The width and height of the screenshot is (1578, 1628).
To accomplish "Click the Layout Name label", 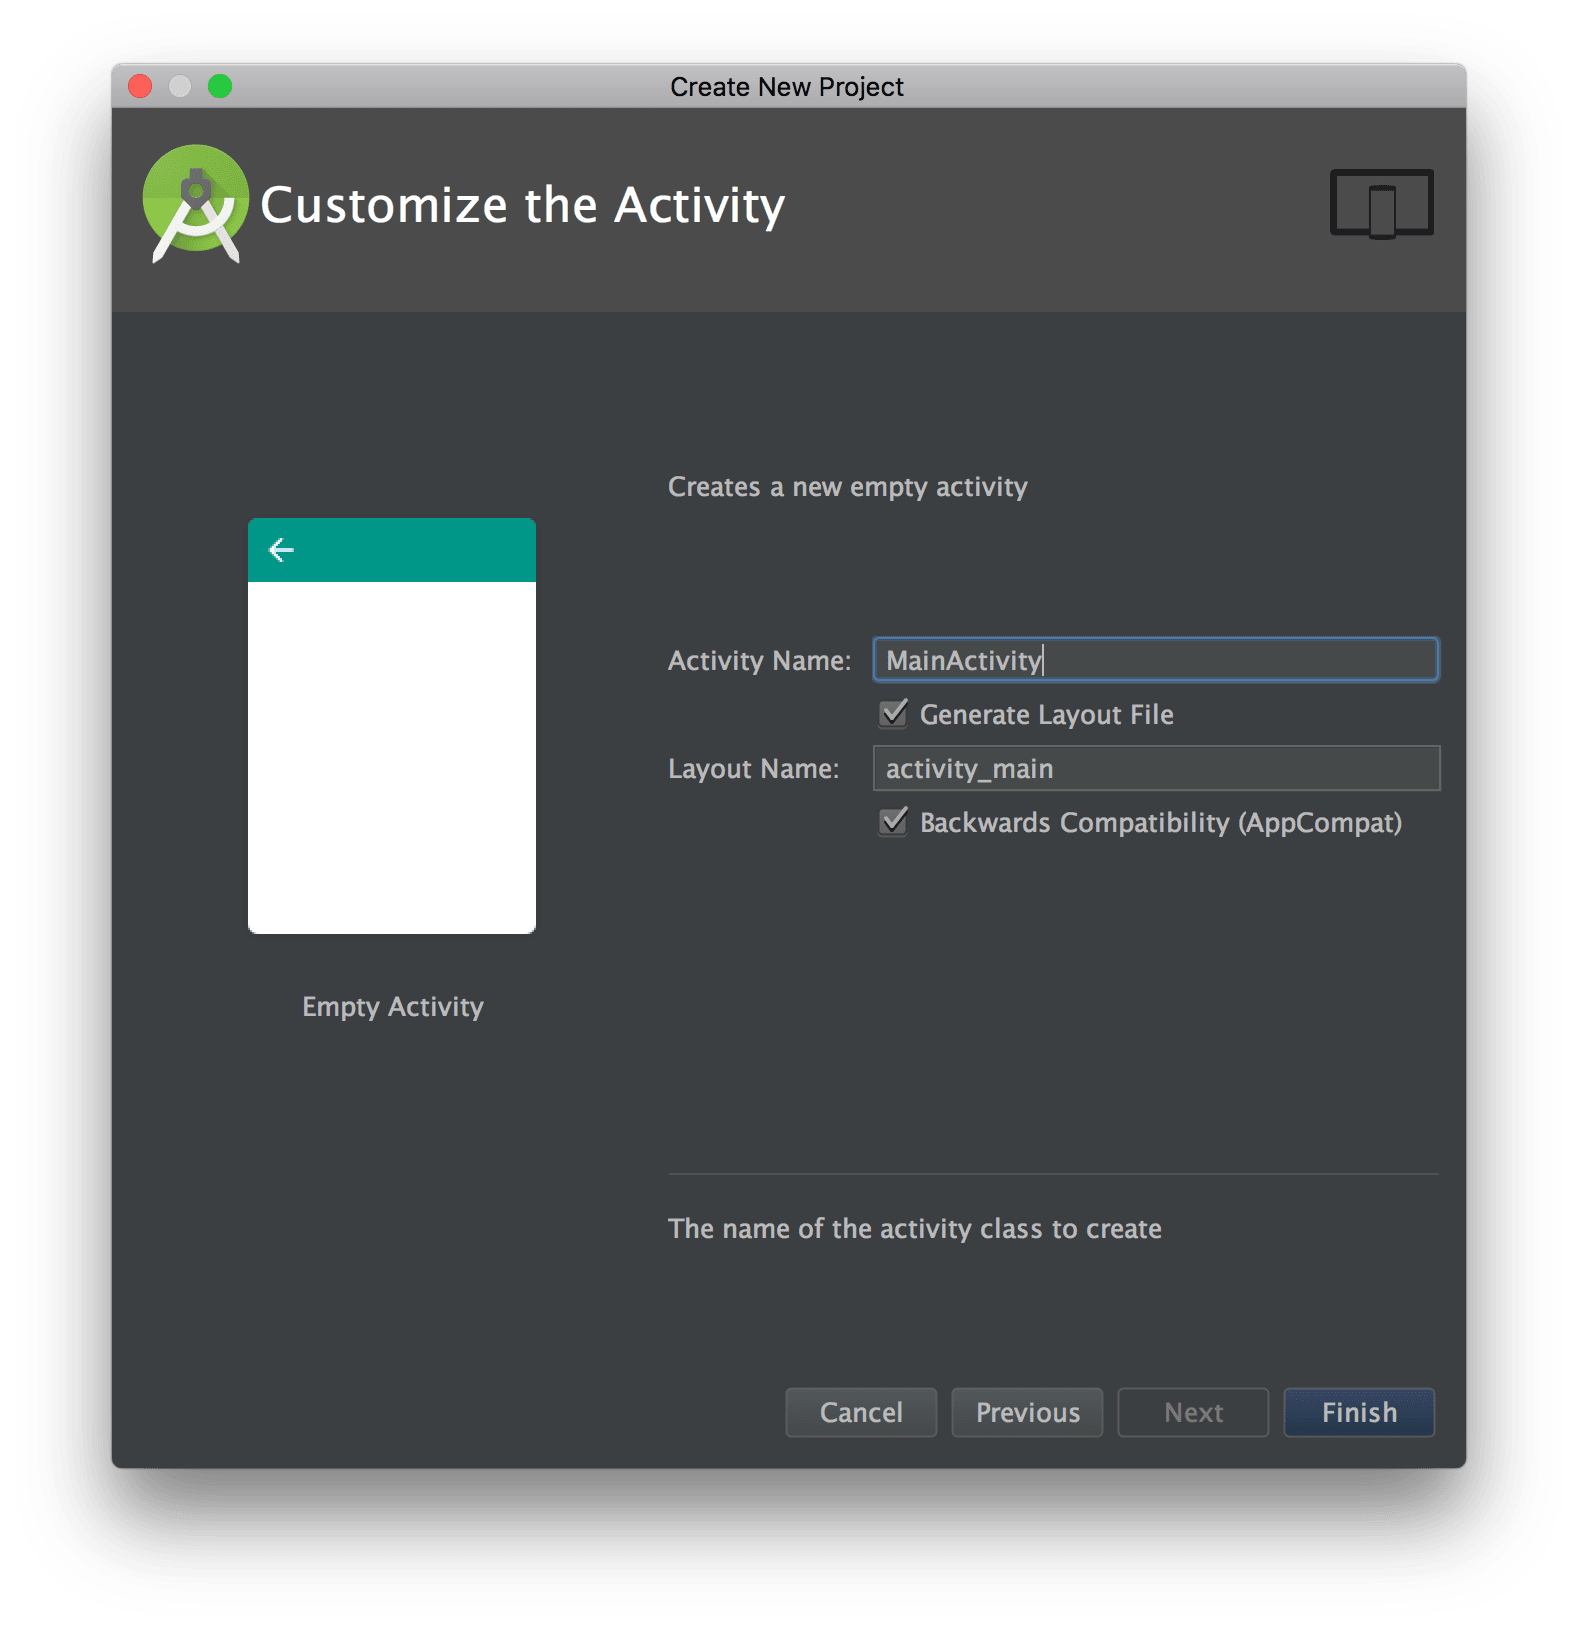I will click(753, 768).
